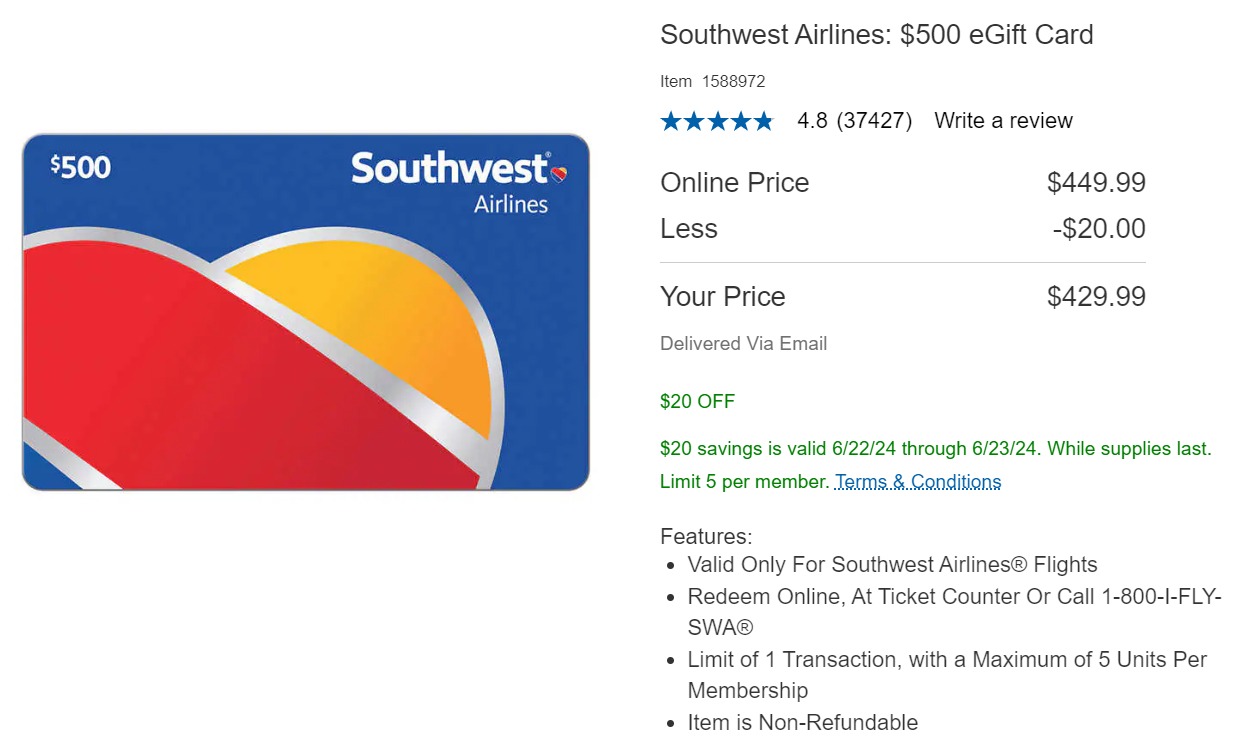Click the large red heart shape on card
This screenshot has width=1251, height=748.
200,380
